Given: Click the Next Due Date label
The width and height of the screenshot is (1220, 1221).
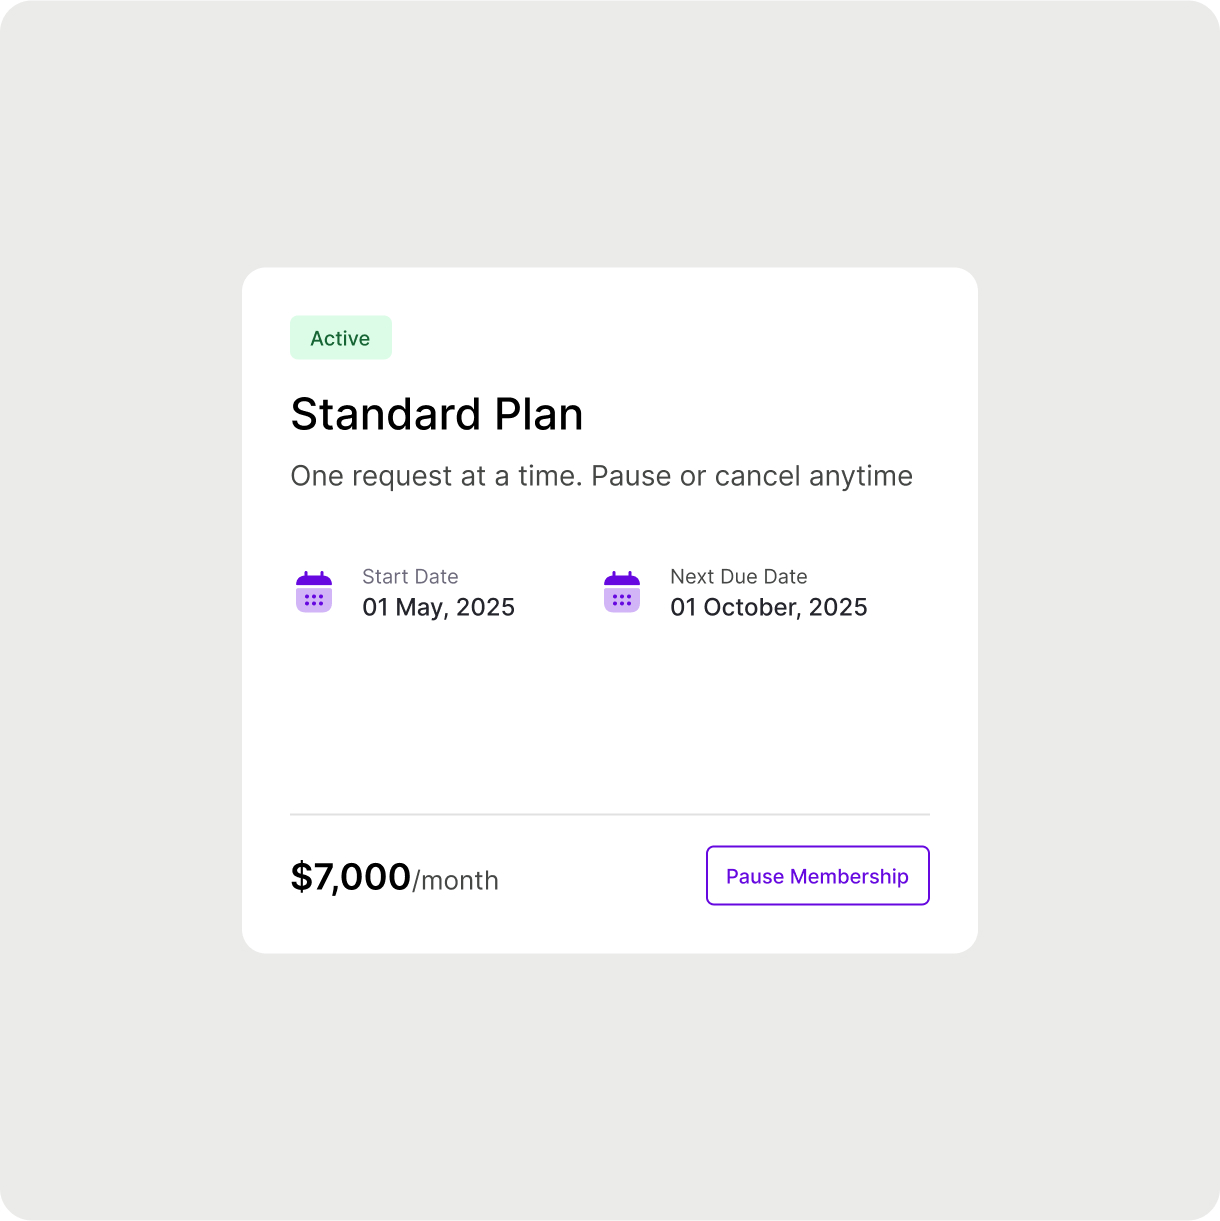Looking at the screenshot, I should [x=739, y=576].
